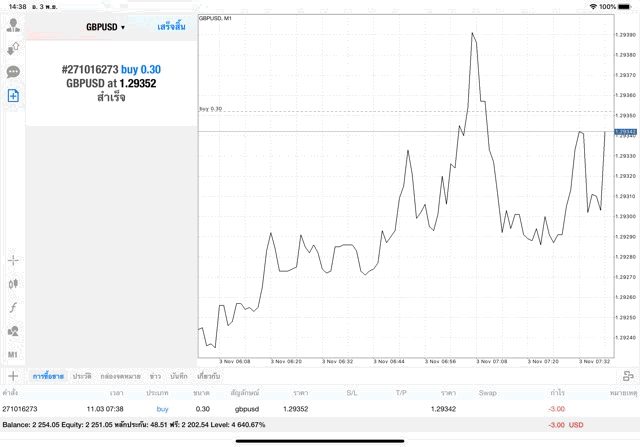Viewport: 640px width, 447px height.
Task: Add new order with plus icon
Action: (x=13, y=376)
